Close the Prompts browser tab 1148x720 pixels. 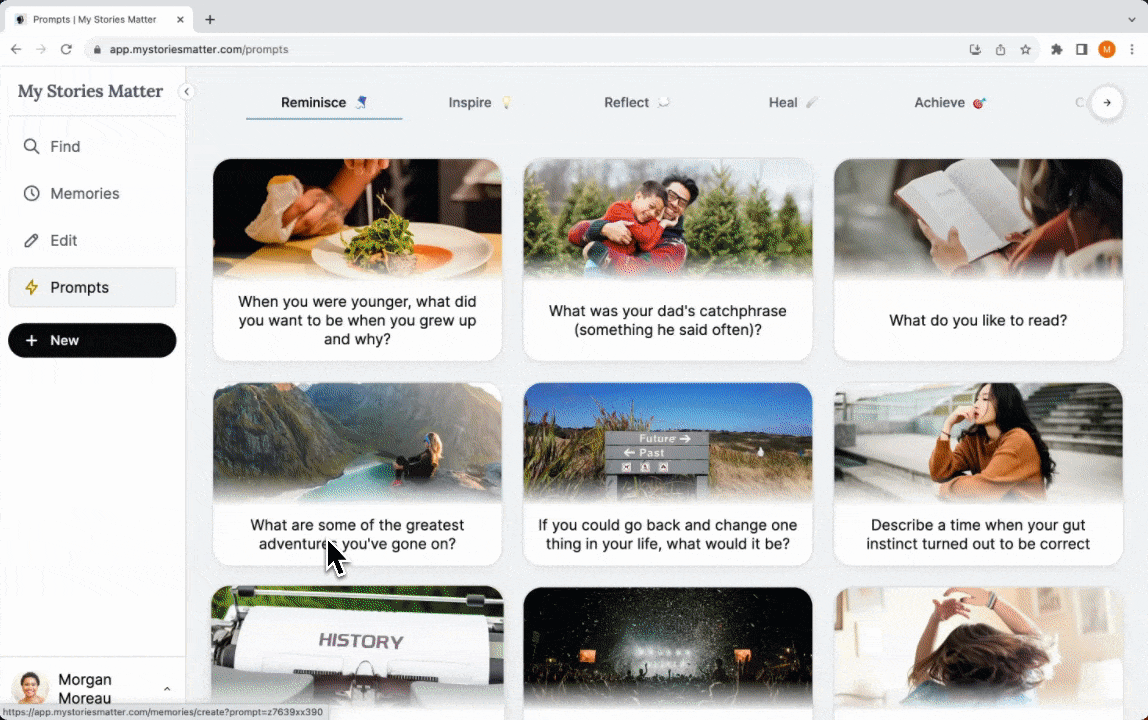click(x=180, y=20)
